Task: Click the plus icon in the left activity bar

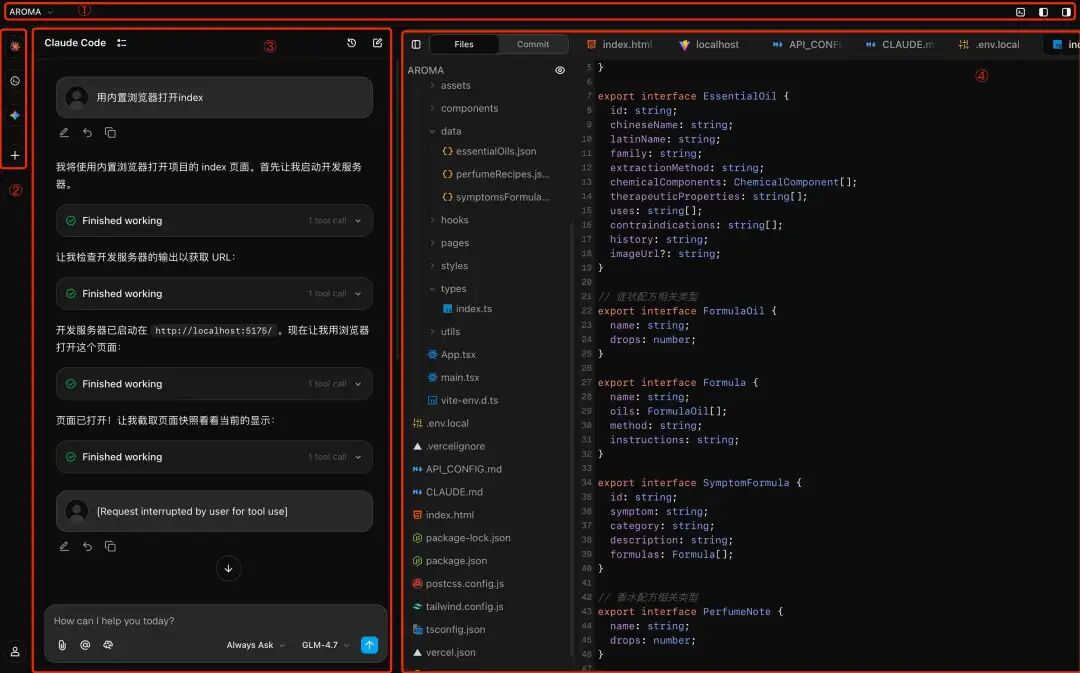Action: point(14,155)
